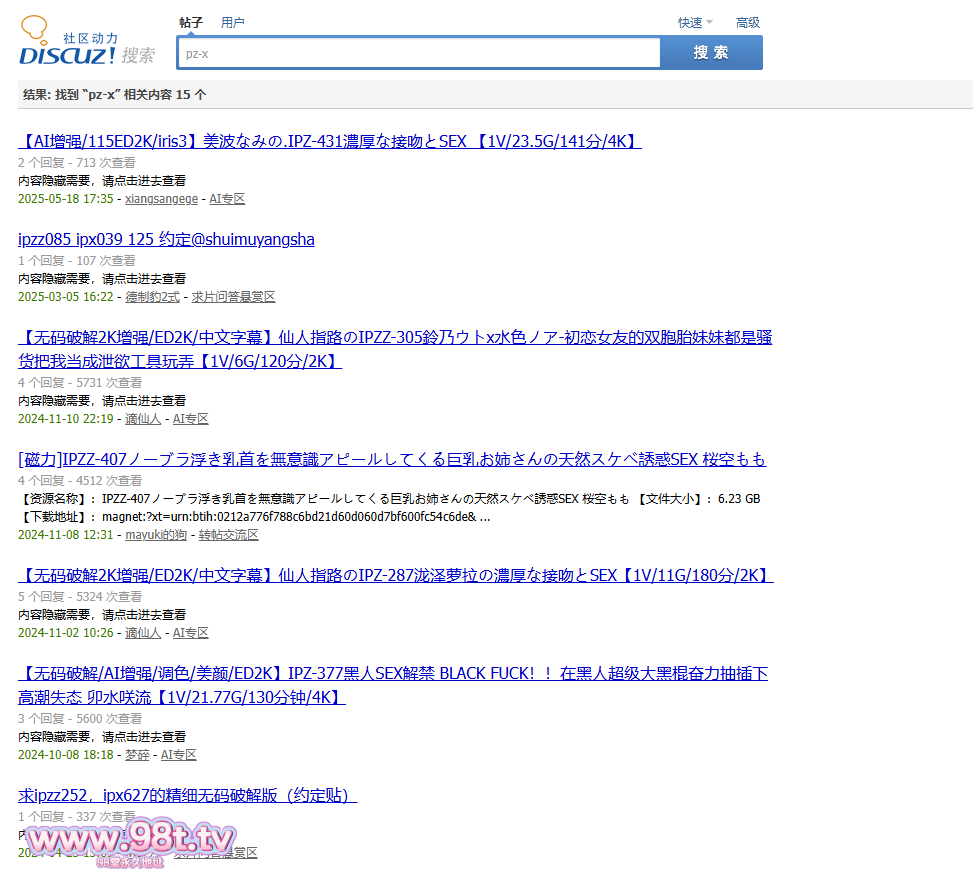The width and height of the screenshot is (973, 877).
Task: Open the result titled ipzz085 ipx039 125
Action: coord(166,239)
